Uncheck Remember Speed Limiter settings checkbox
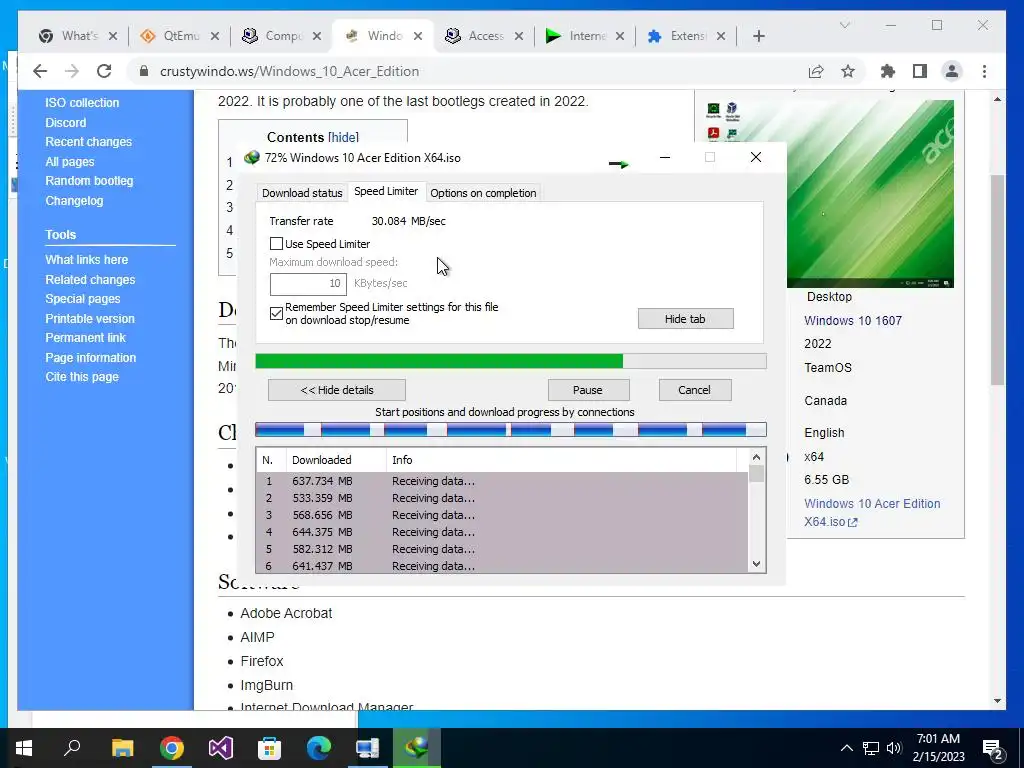This screenshot has width=1024, height=768. [x=276, y=313]
